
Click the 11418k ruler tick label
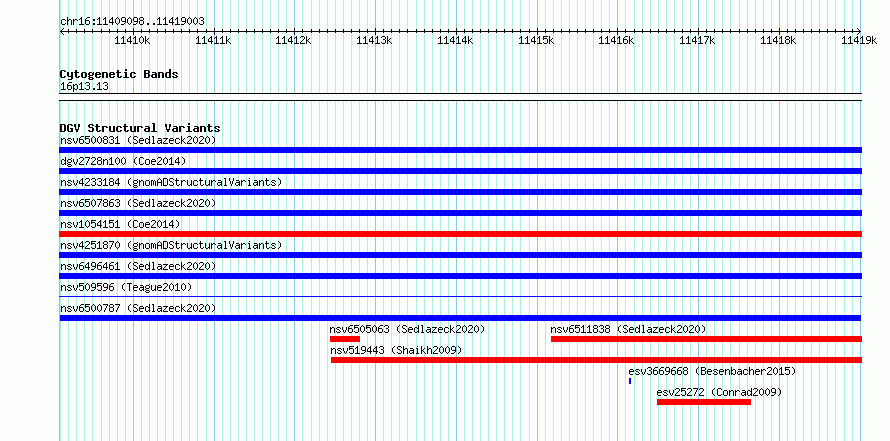pyautogui.click(x=778, y=40)
